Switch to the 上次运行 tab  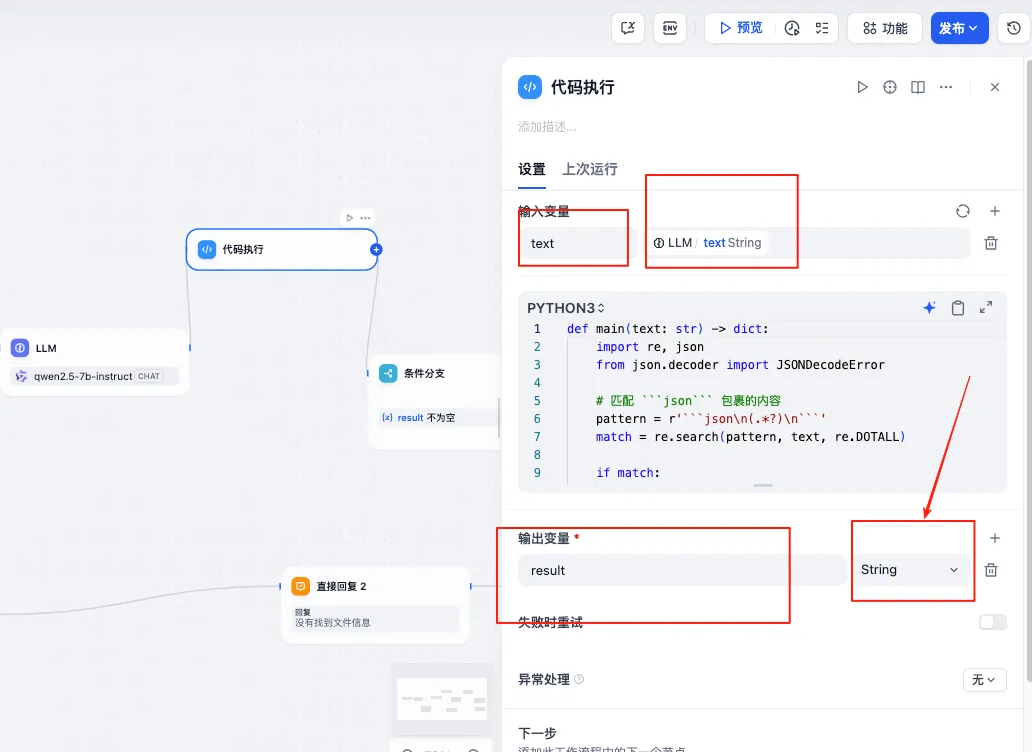click(x=590, y=169)
